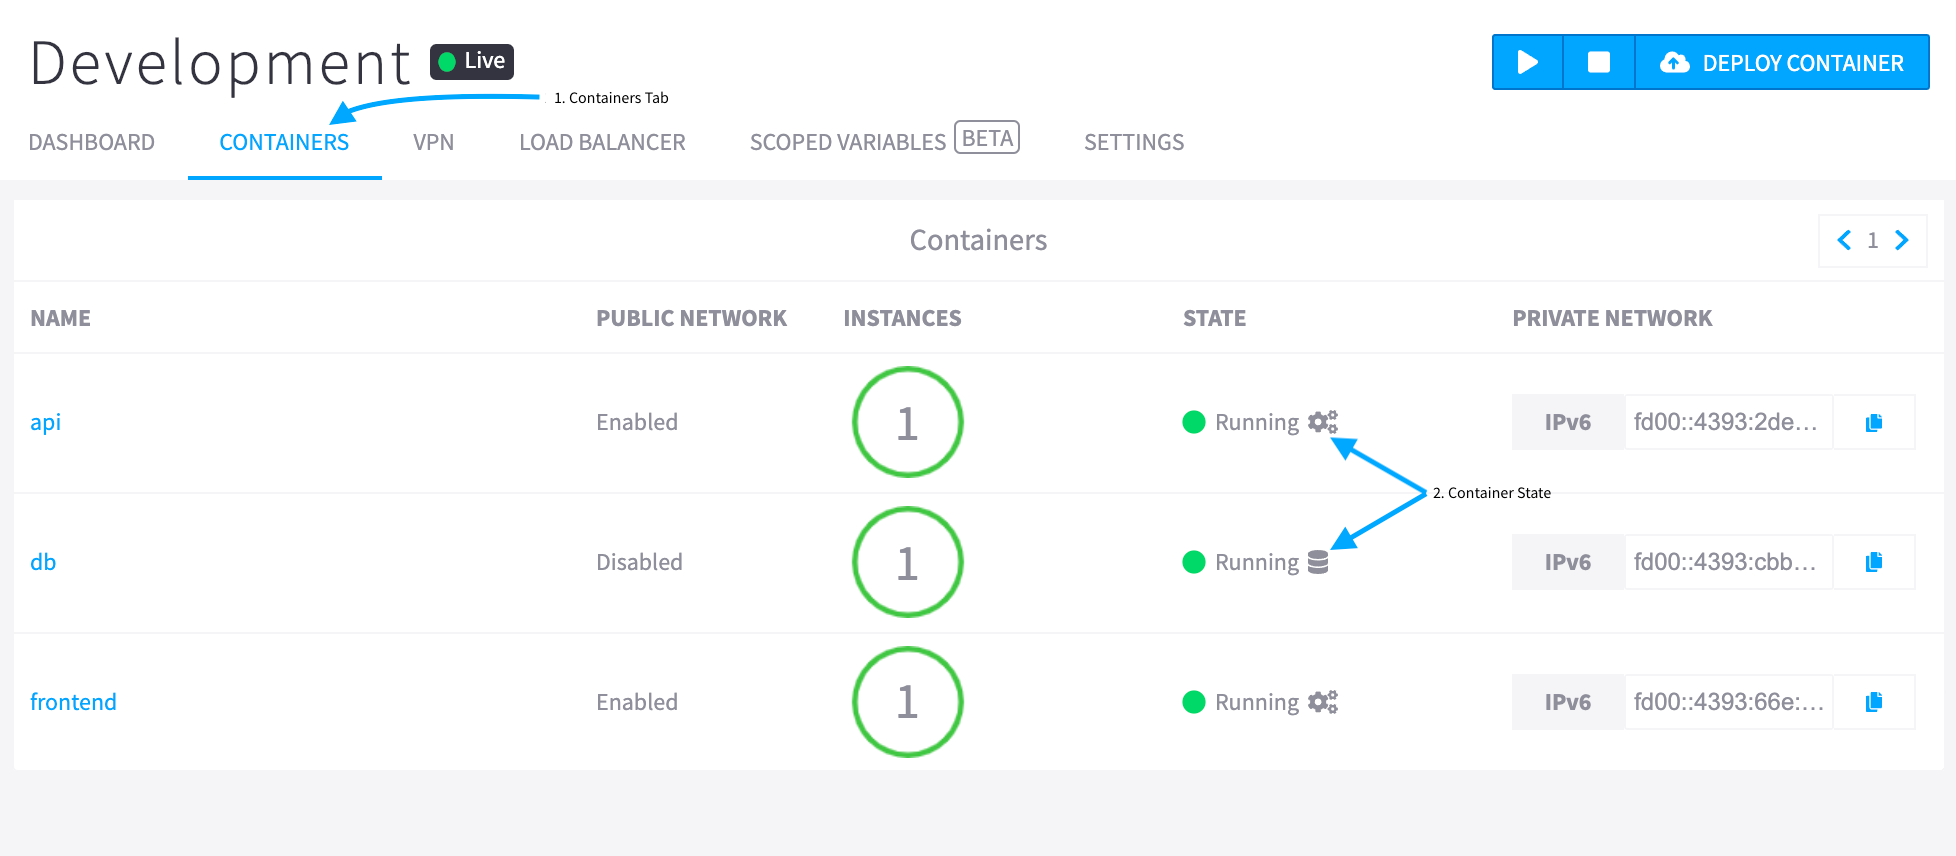This screenshot has width=1956, height=856.
Task: Click Enabled public network for api
Action: click(x=637, y=422)
